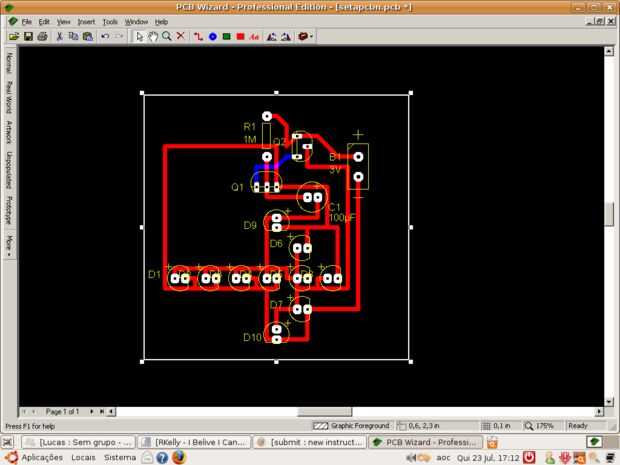Click the 175% zoom level indicator

point(539,426)
